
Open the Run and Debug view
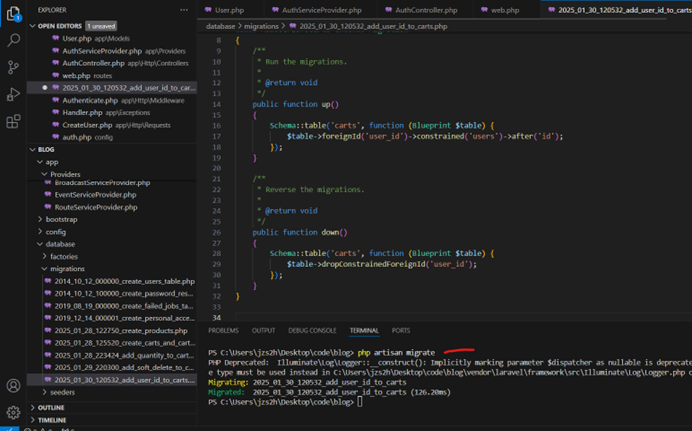tap(13, 95)
